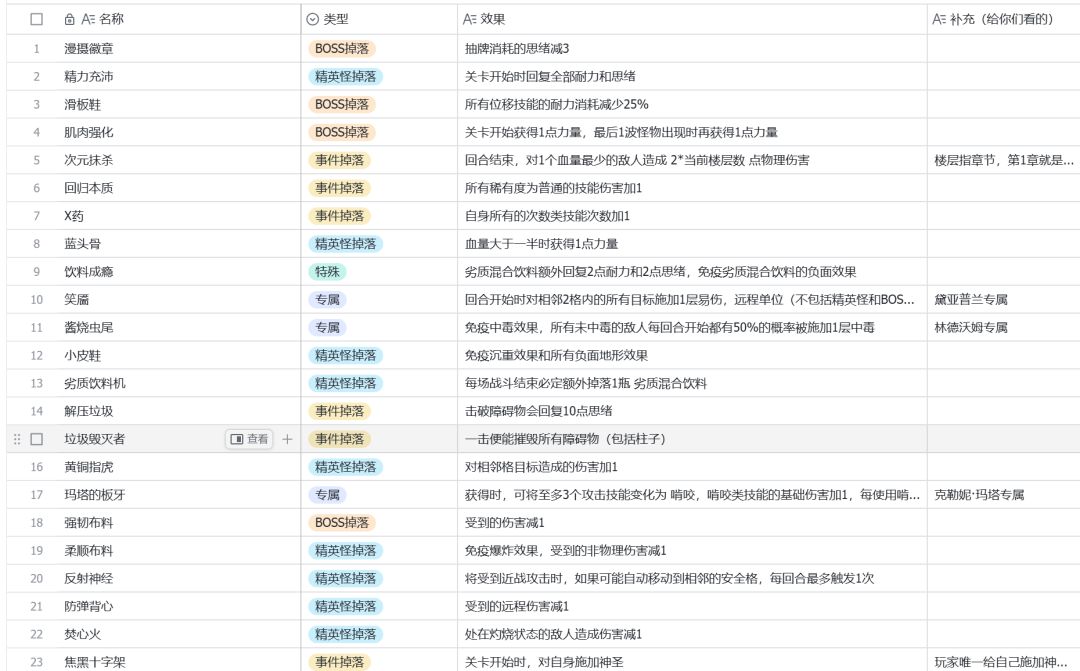Select the 专属 tag for 玛塔的板牙
This screenshot has height=671, width=1080.
(327, 495)
